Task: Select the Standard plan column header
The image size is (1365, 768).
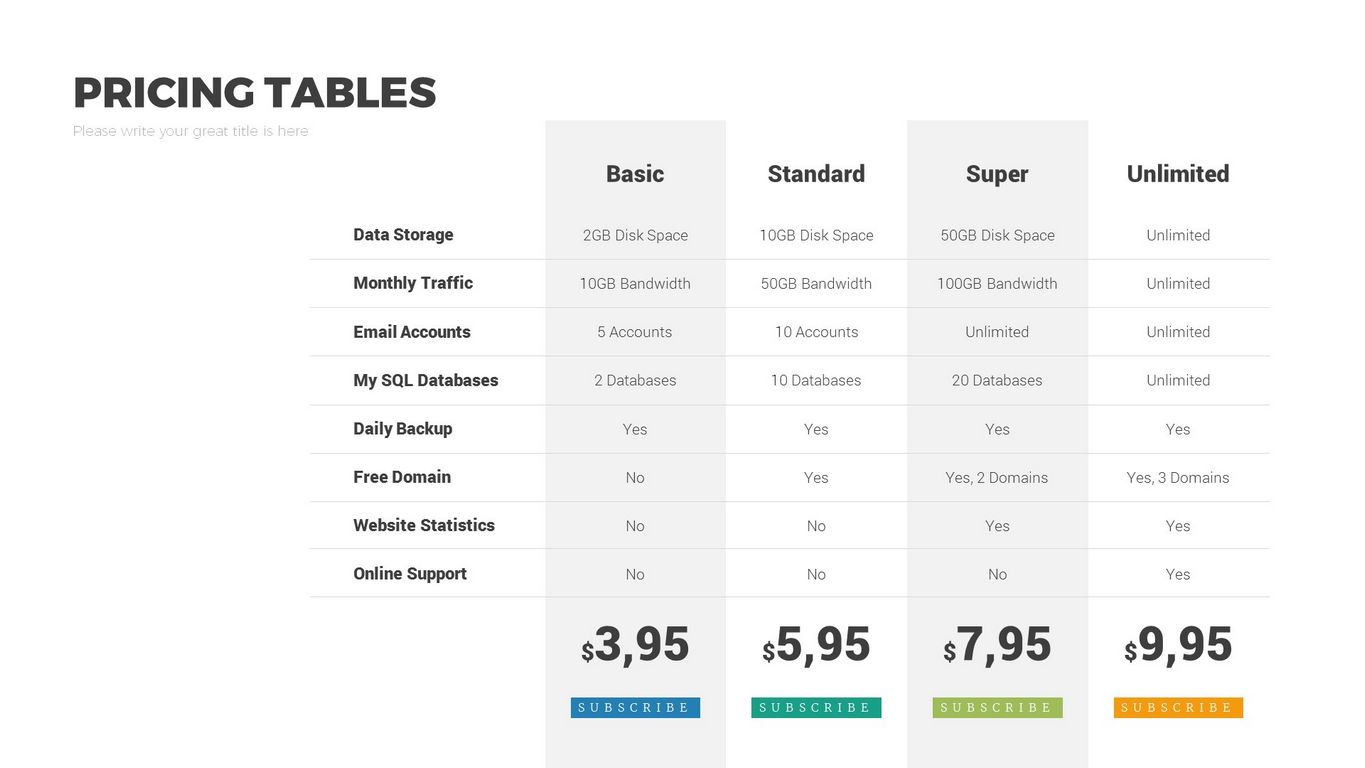Action: [816, 174]
